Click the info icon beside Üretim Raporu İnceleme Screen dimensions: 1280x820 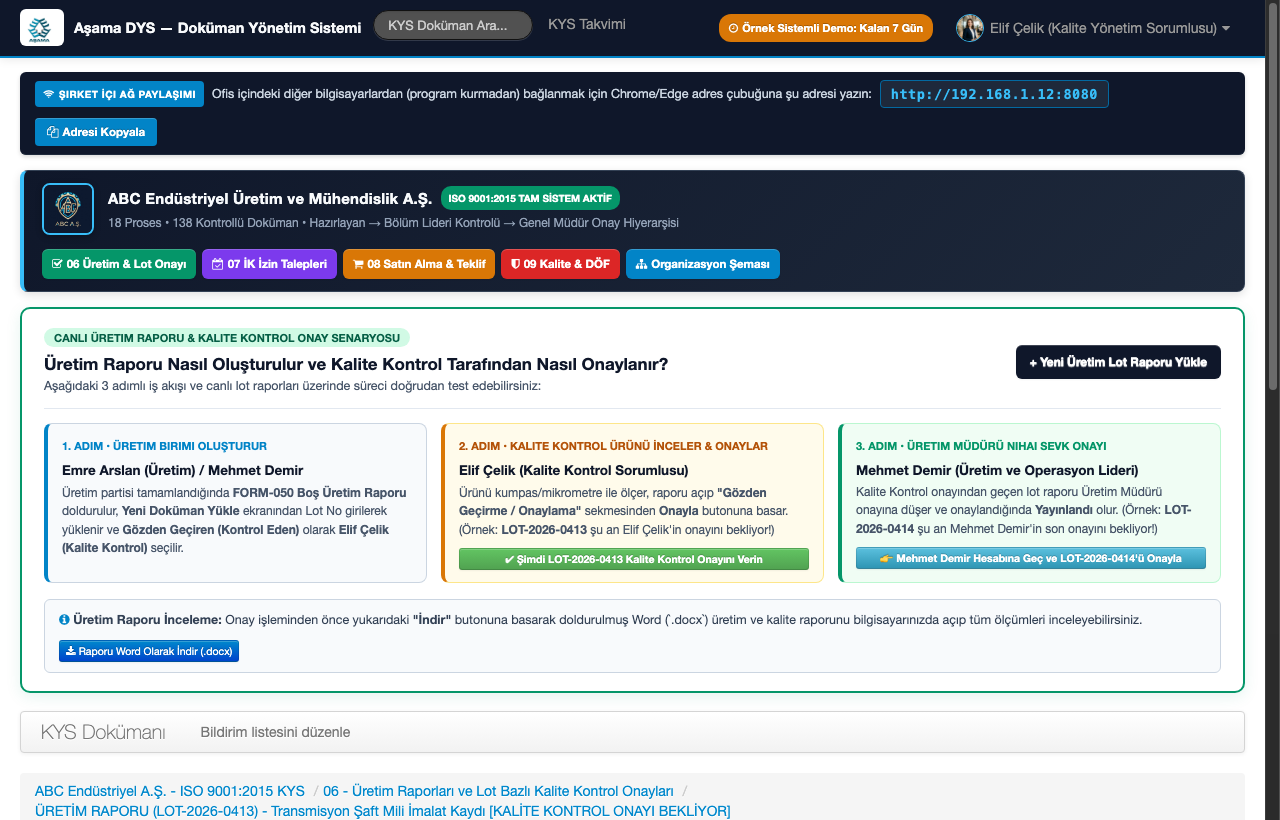(64, 620)
